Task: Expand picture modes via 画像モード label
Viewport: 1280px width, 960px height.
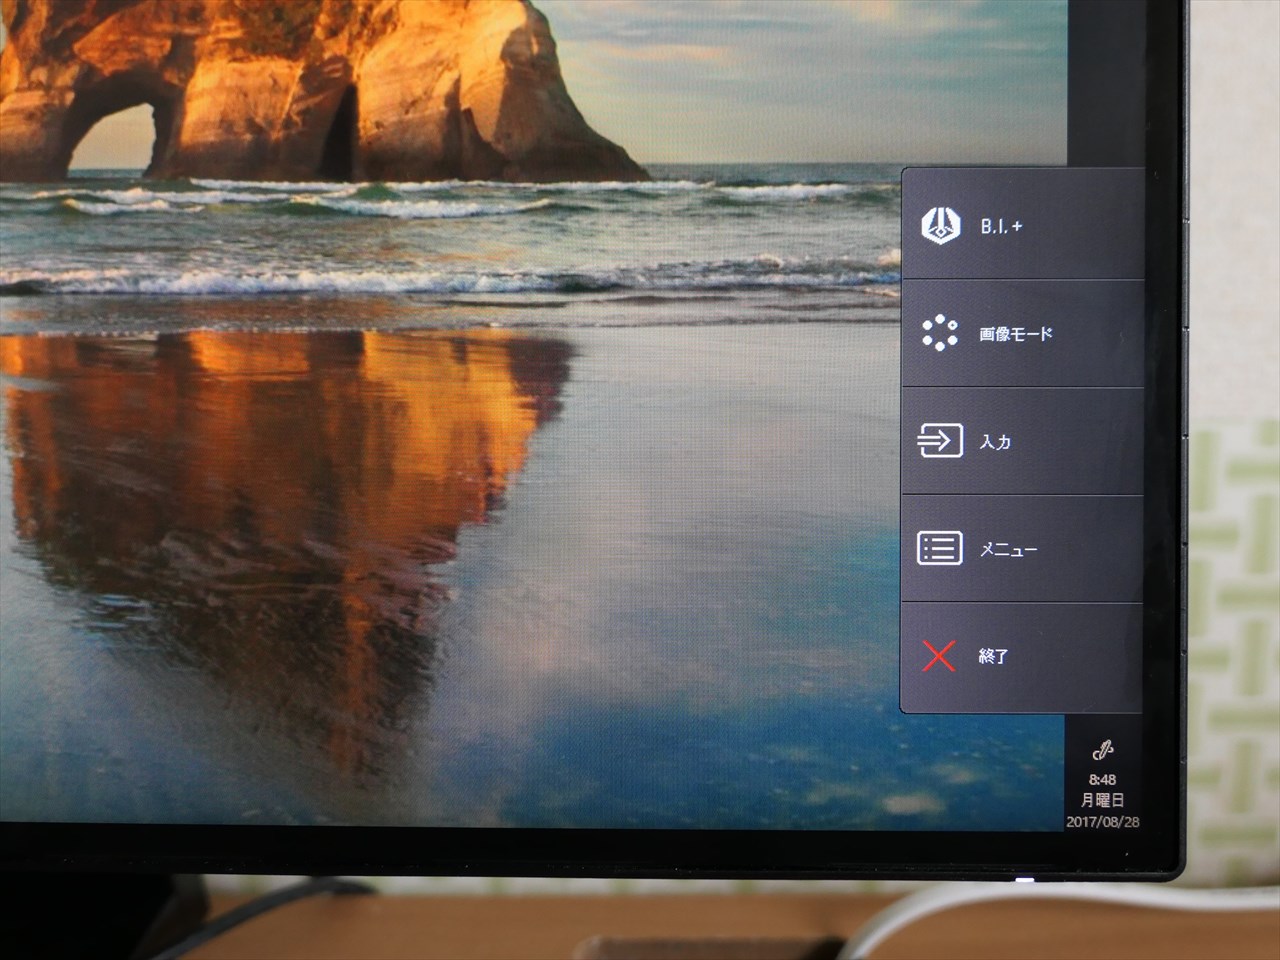Action: 1015,334
